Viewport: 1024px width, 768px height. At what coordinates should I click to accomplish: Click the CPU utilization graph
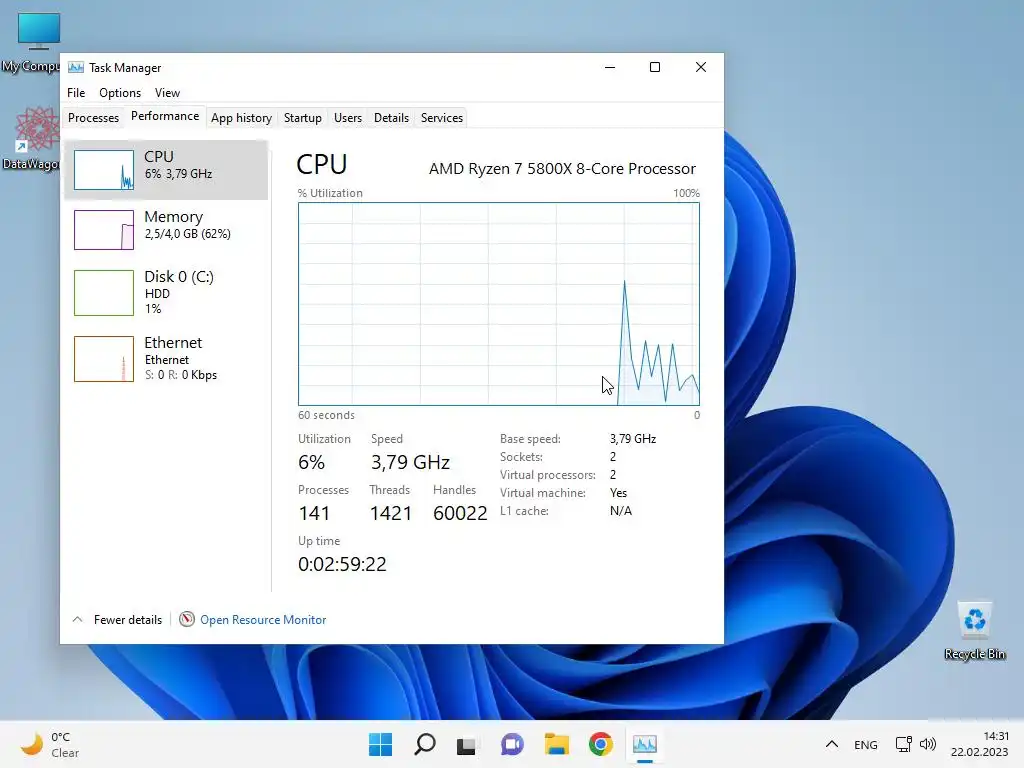tap(498, 304)
